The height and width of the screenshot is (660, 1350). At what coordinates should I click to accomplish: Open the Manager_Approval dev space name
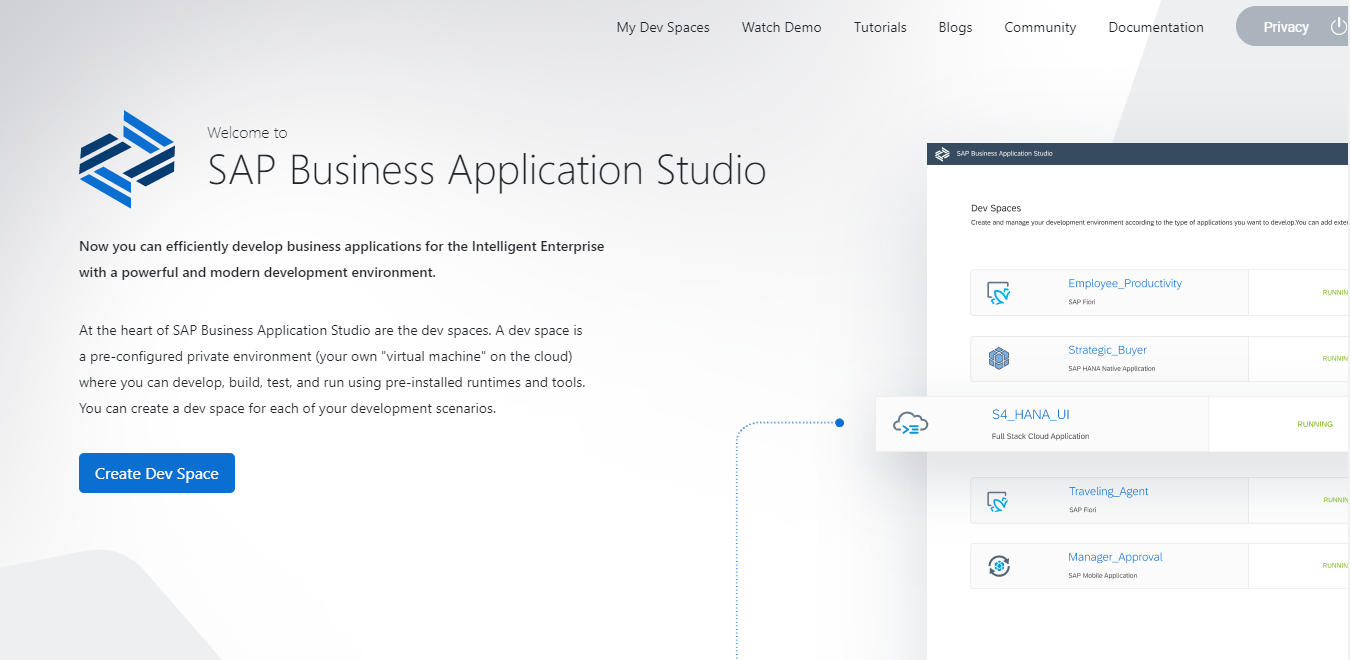(x=1115, y=557)
